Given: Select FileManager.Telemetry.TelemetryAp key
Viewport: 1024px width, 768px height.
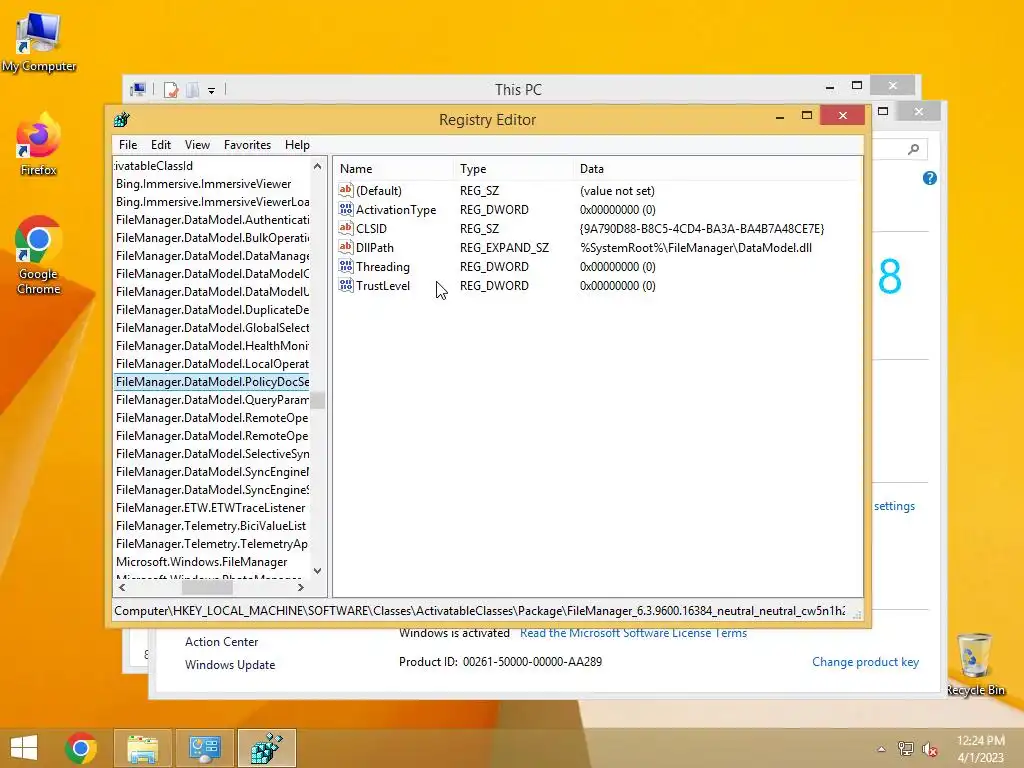Looking at the screenshot, I should tap(212, 543).
